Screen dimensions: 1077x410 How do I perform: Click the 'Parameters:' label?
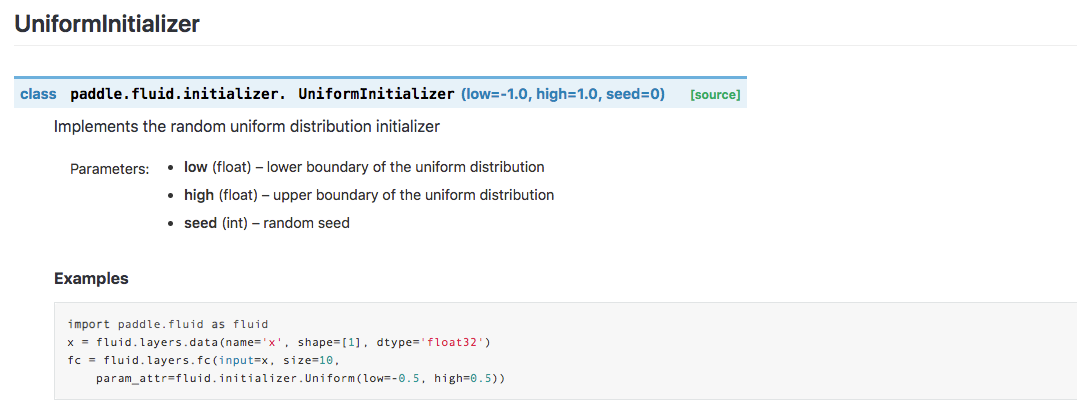click(x=109, y=168)
